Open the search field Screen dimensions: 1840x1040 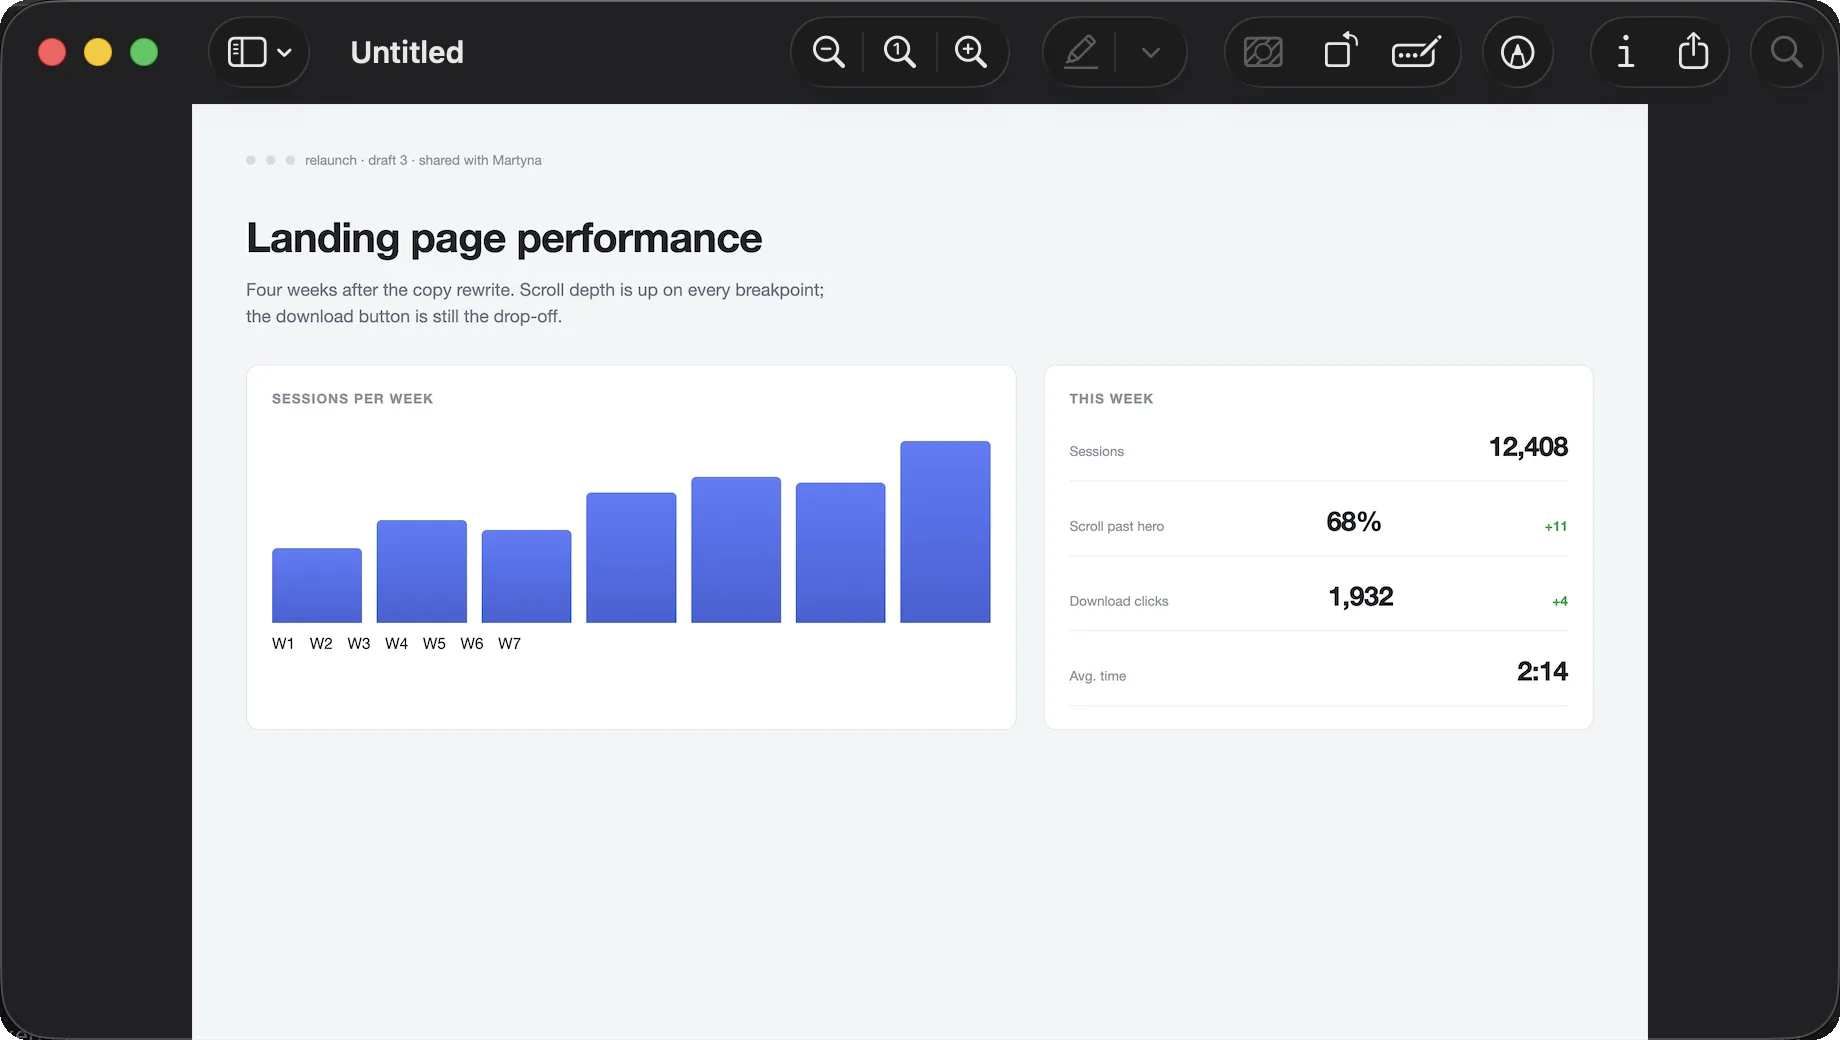(1787, 52)
